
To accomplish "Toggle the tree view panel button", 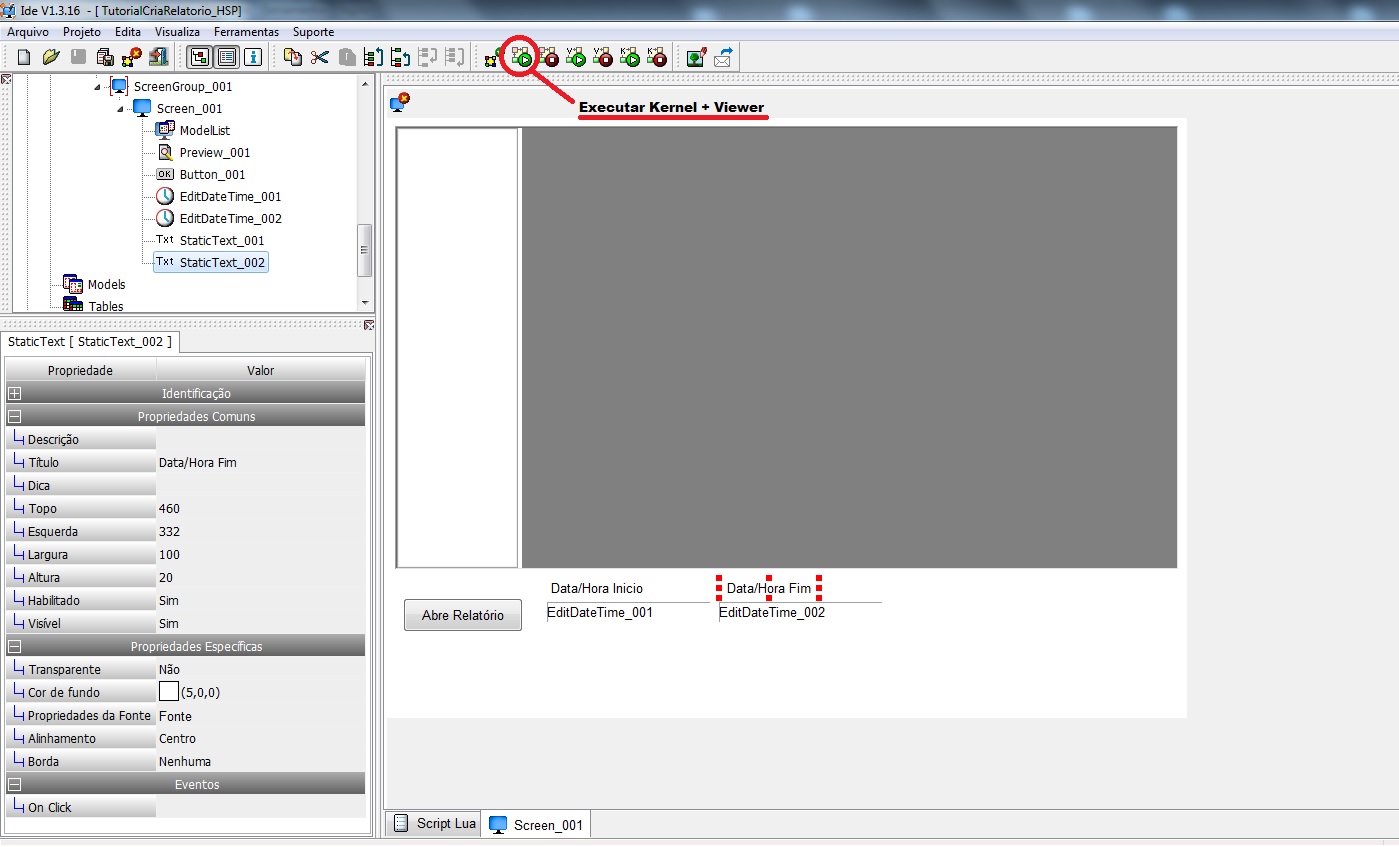I will tap(200, 57).
